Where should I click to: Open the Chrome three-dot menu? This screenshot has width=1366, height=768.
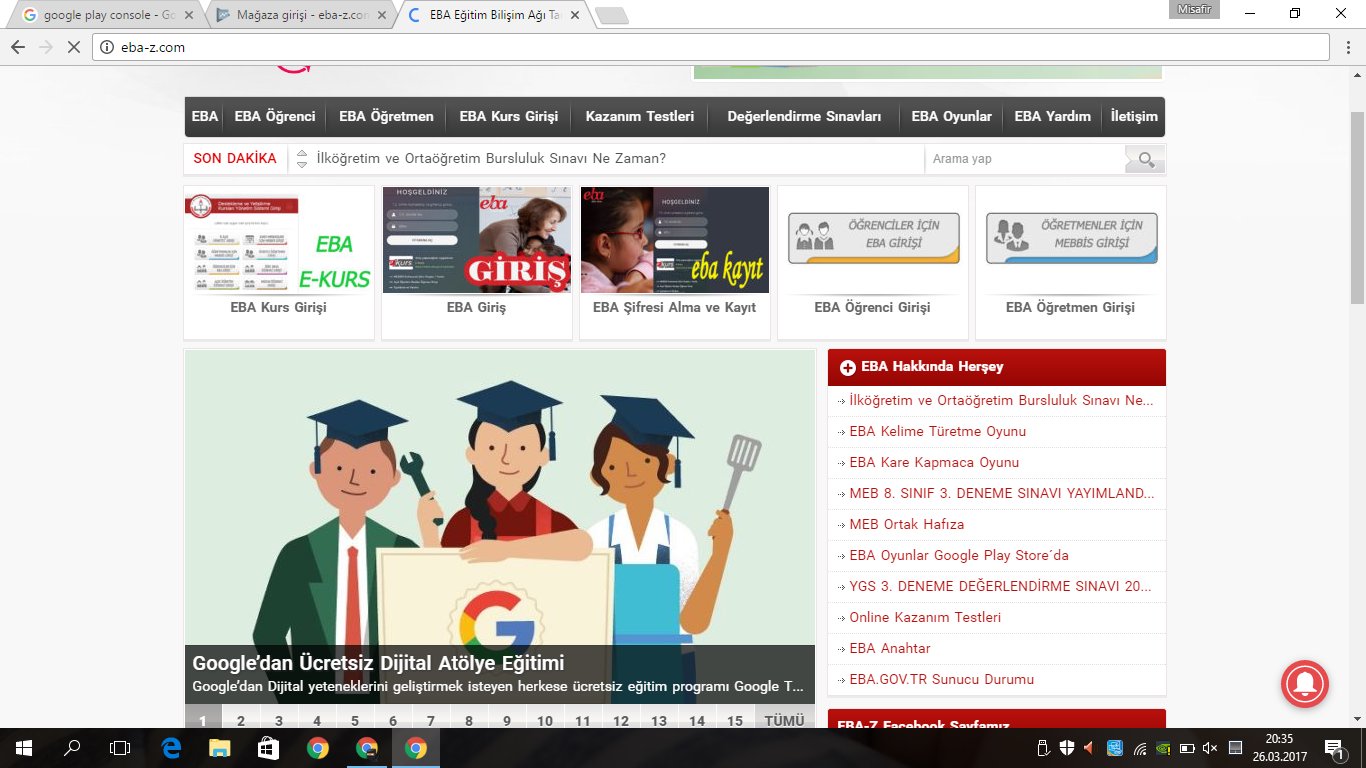(1348, 47)
